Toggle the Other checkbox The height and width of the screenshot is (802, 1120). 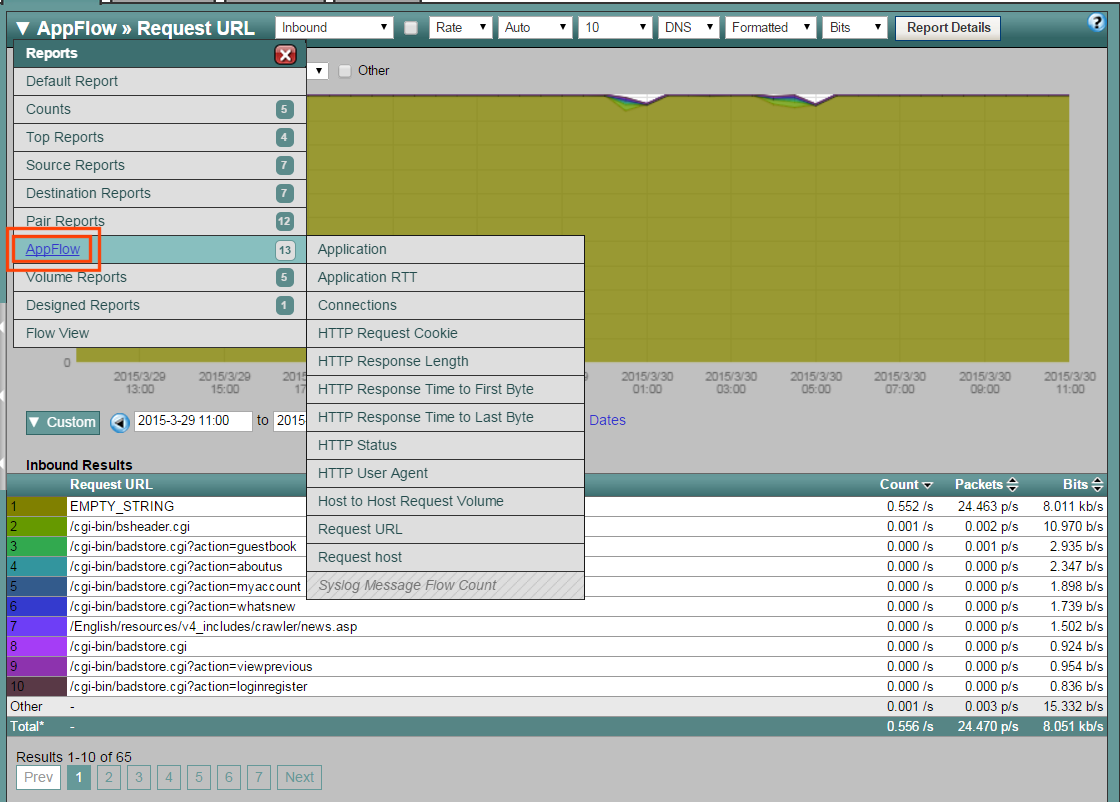point(345,71)
